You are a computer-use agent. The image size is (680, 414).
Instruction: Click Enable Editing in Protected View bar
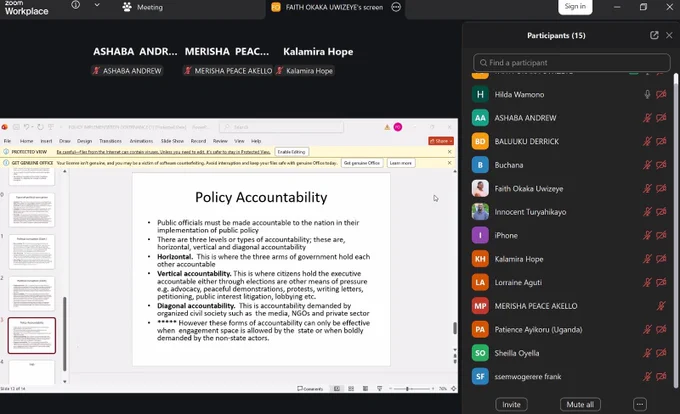(291, 152)
